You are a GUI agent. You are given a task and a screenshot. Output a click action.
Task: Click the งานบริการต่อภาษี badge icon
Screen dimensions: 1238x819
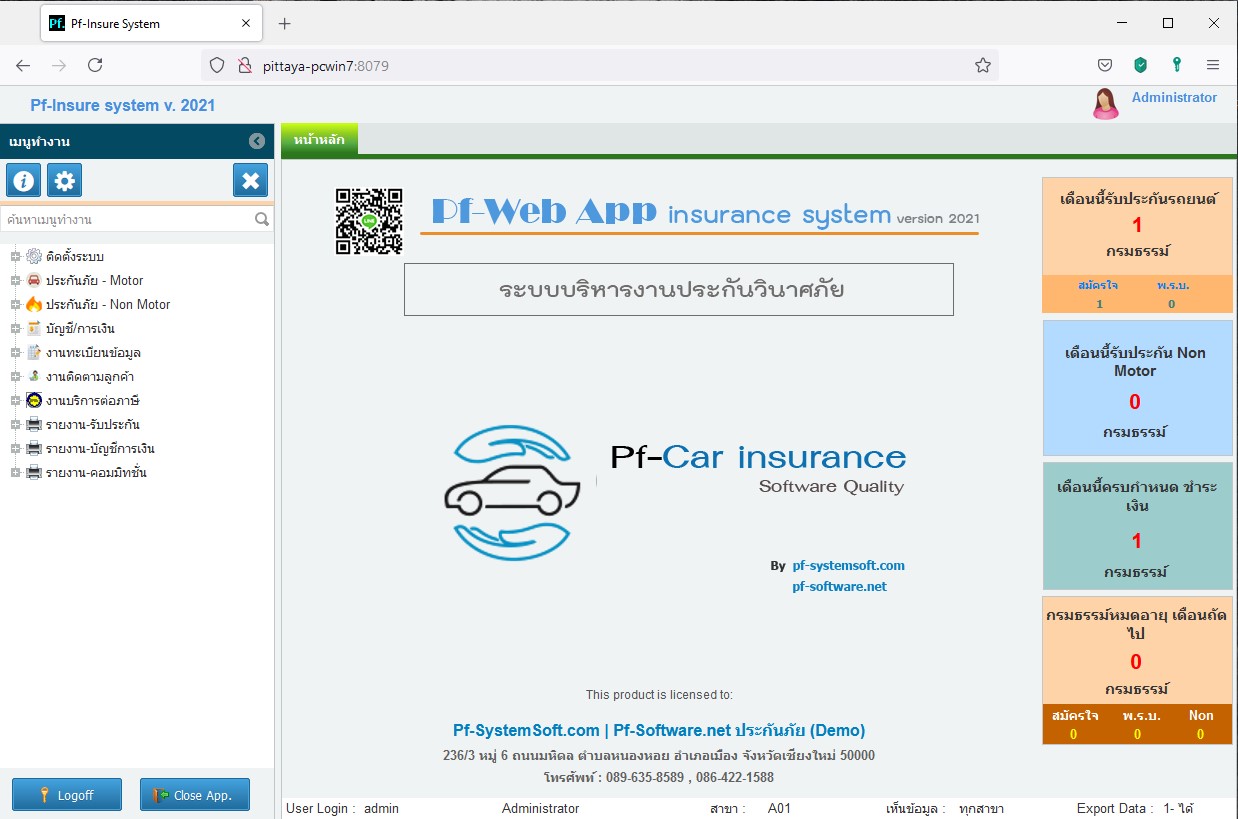pyautogui.click(x=34, y=401)
